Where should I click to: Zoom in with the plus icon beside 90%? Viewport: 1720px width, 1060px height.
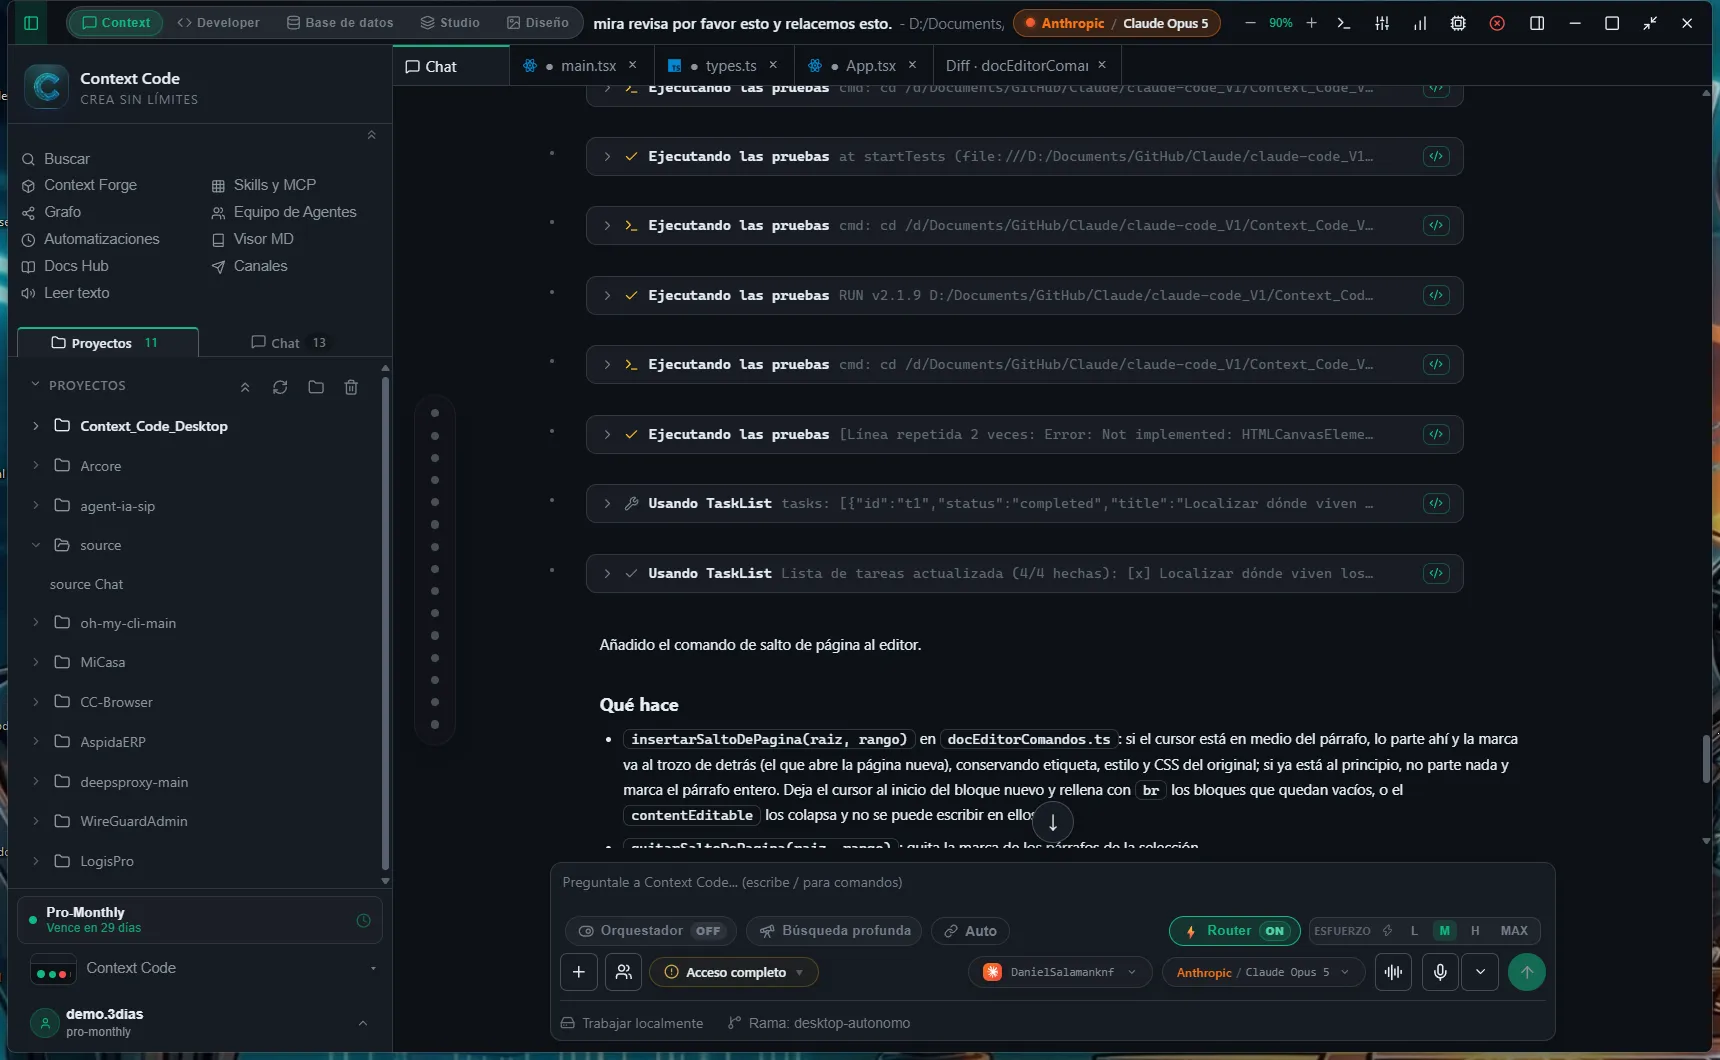coord(1311,23)
